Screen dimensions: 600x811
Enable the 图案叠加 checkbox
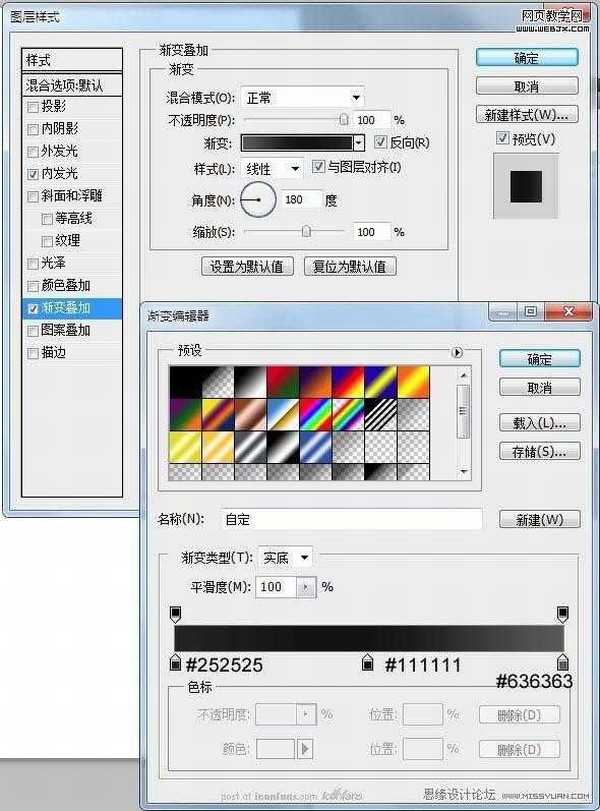coord(33,331)
